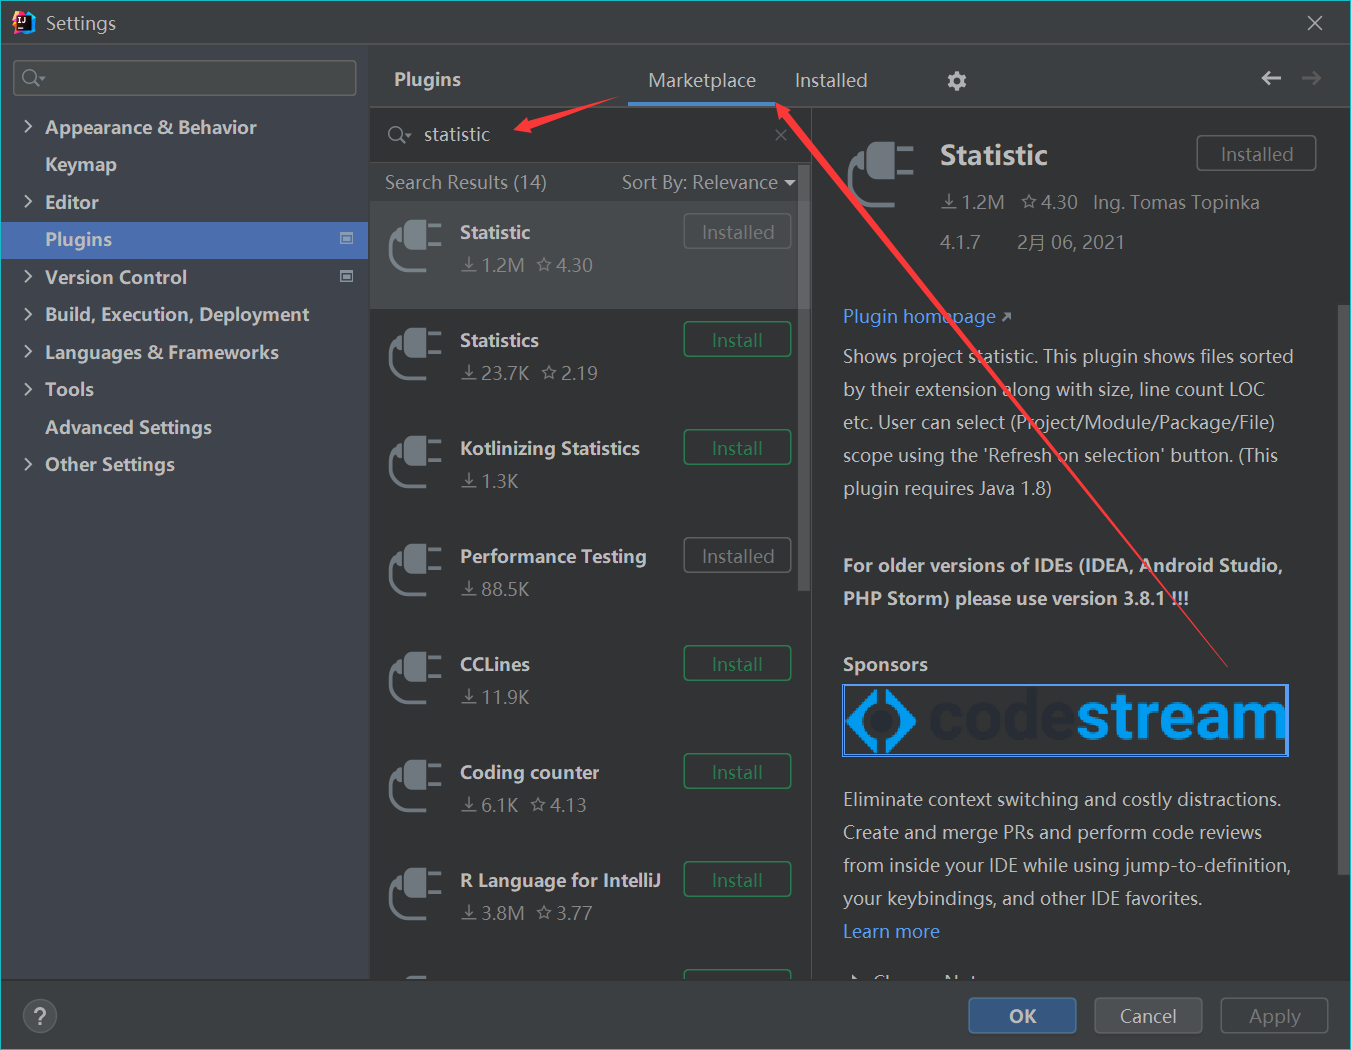Cancel the Settings dialog
The image size is (1351, 1050).
[1148, 1016]
